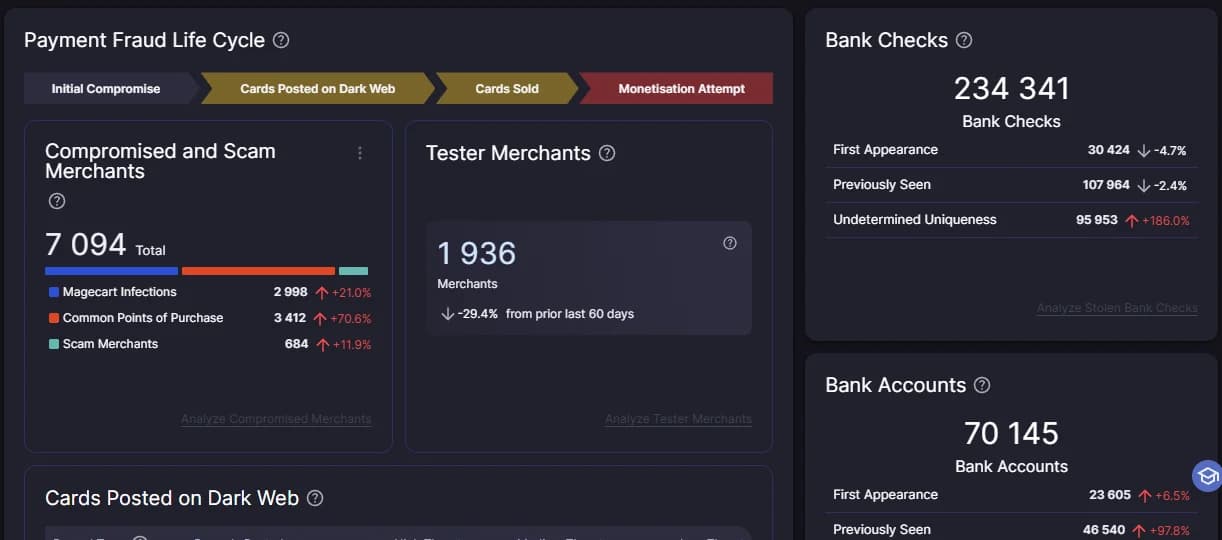
Task: Select the Cards Posted on Dark Web stage
Action: coord(318,88)
